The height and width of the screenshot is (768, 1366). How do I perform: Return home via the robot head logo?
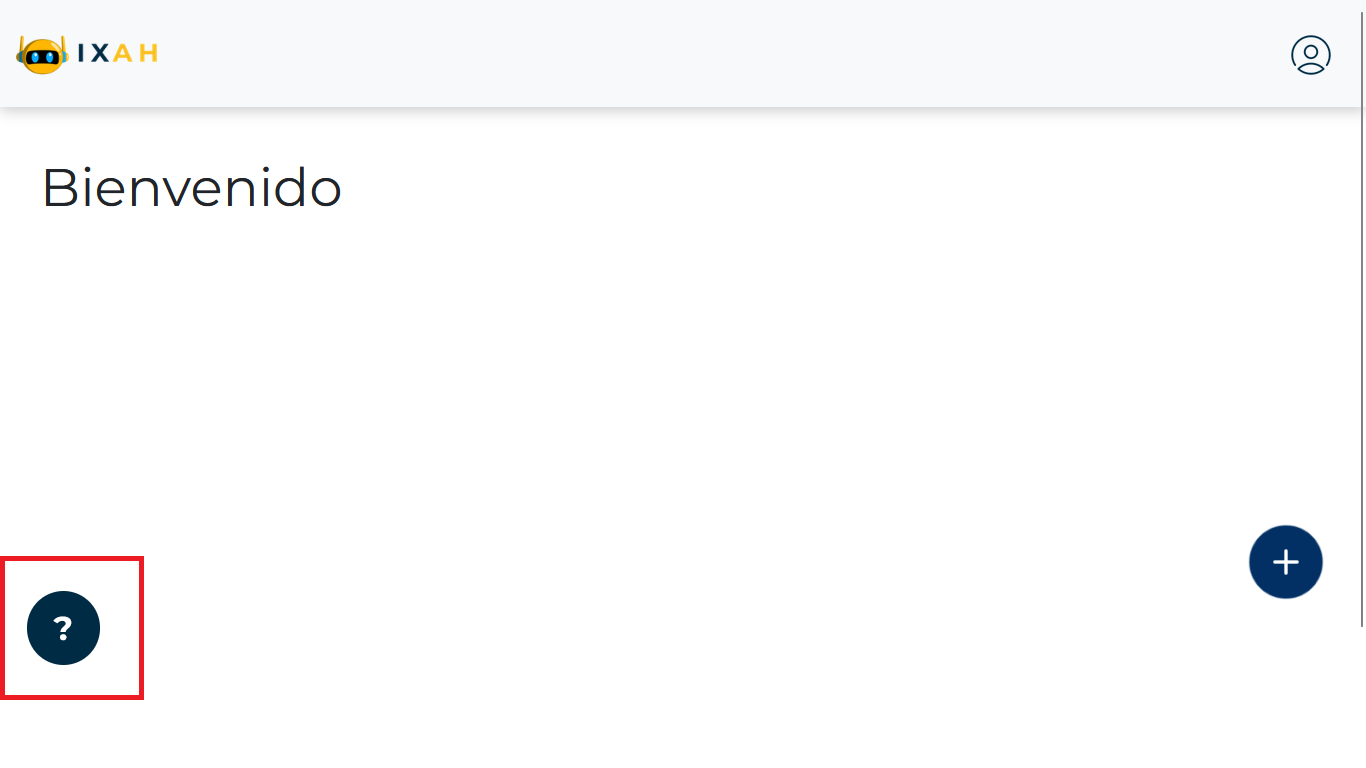pyautogui.click(x=42, y=55)
